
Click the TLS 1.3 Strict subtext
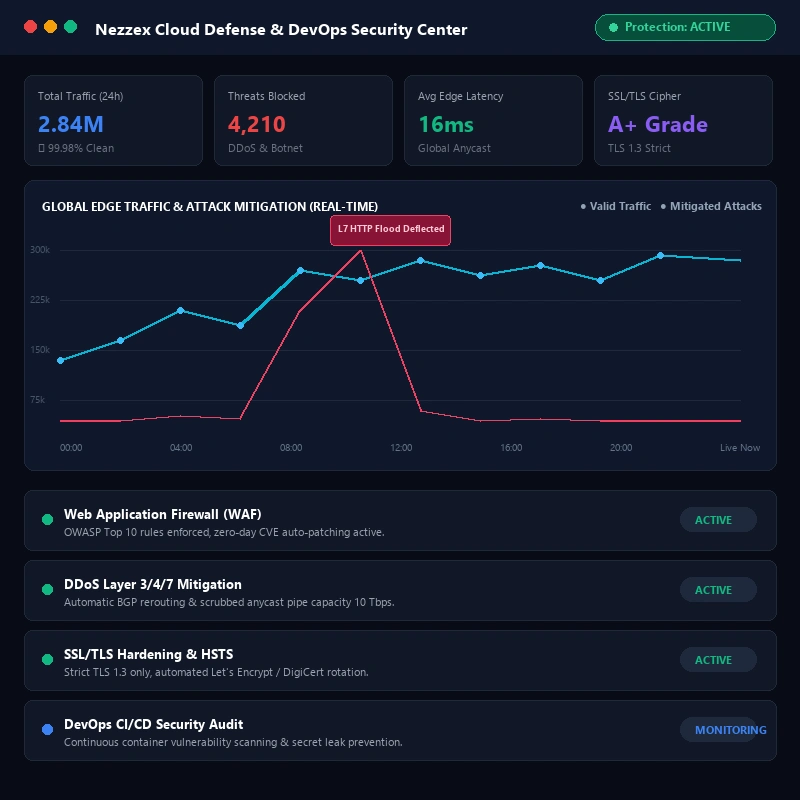pos(639,148)
